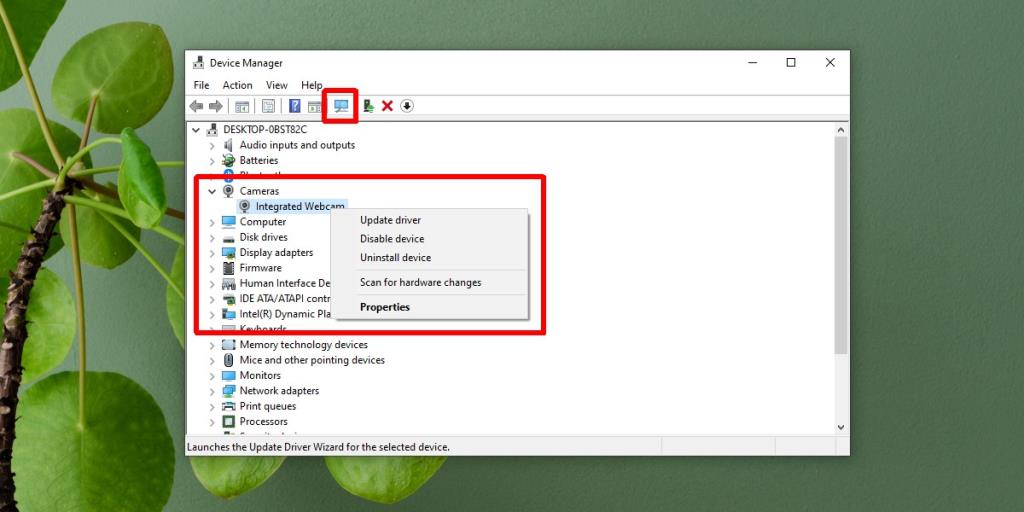Maximize the Device Manager window
This screenshot has height=512, width=1024.
(791, 63)
